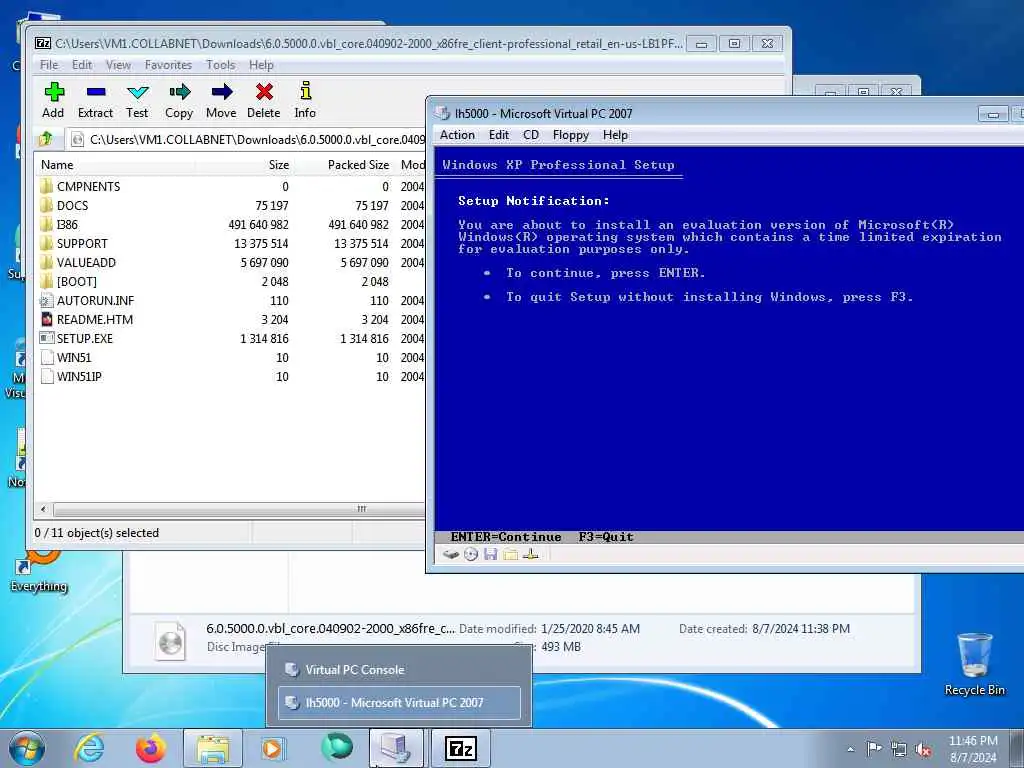Select the SUPPORT folder row
Screen dimensions: 1024x768
[231, 244]
